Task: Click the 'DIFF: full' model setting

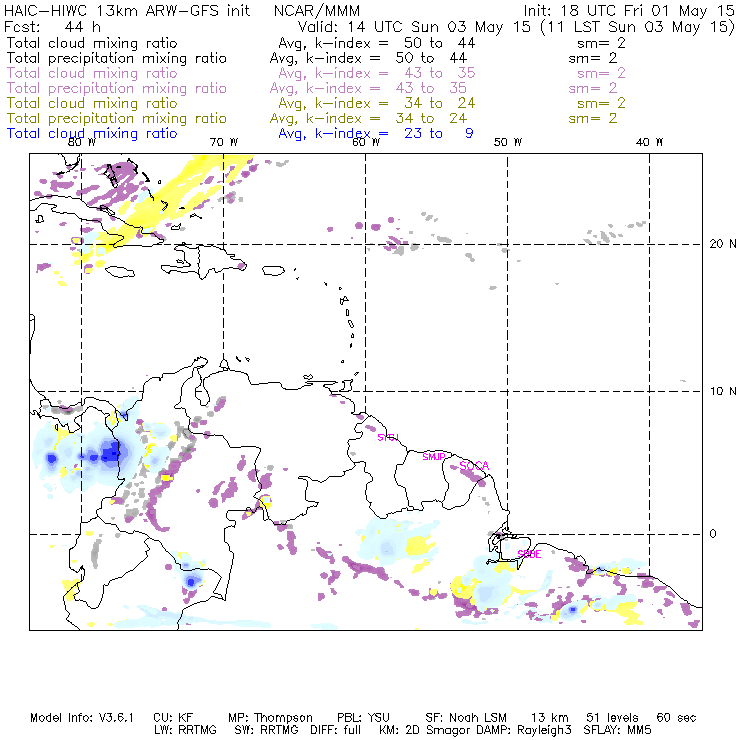Action: pyautogui.click(x=336, y=730)
